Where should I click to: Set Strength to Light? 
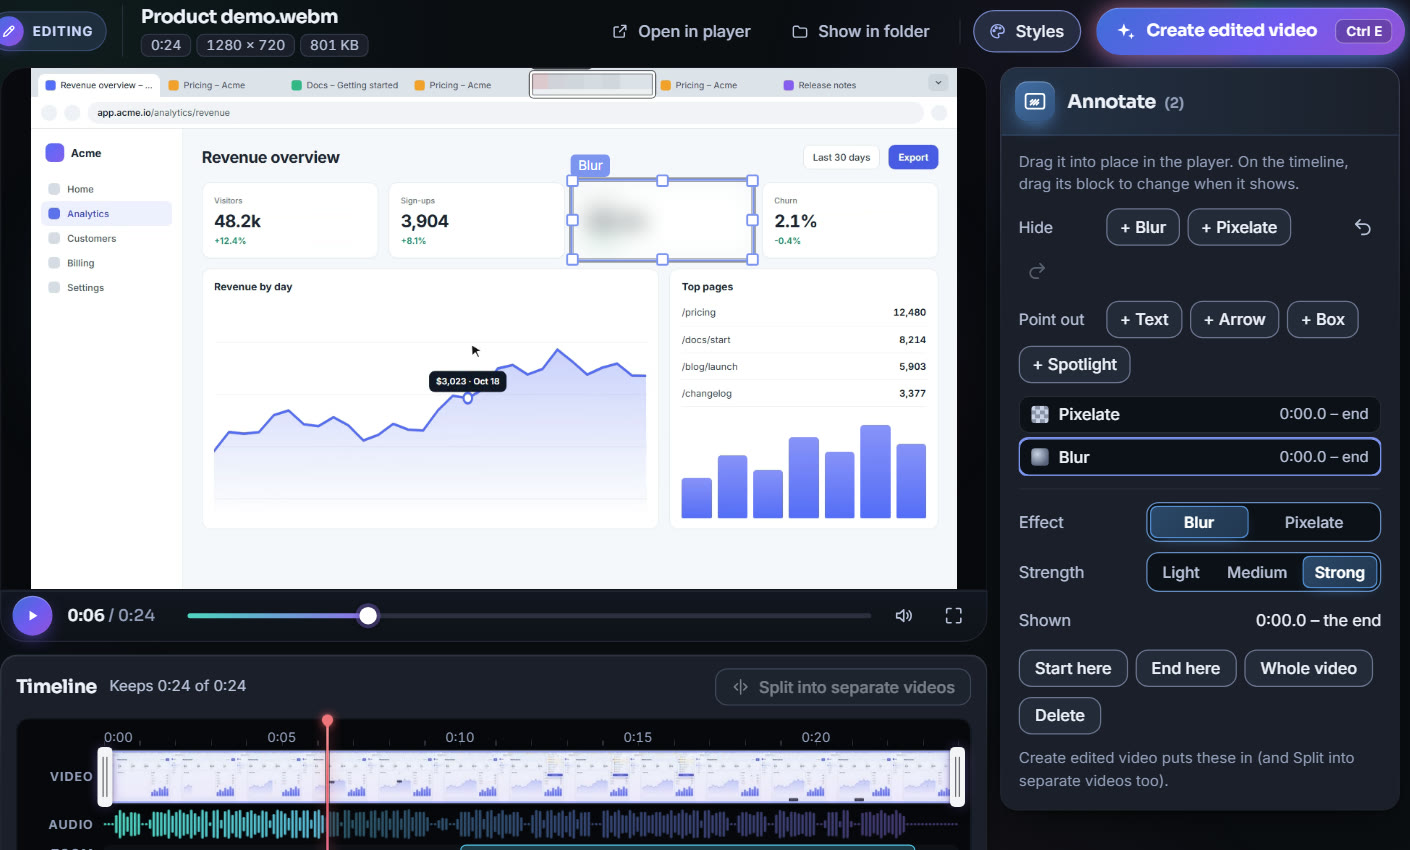[x=1180, y=572]
